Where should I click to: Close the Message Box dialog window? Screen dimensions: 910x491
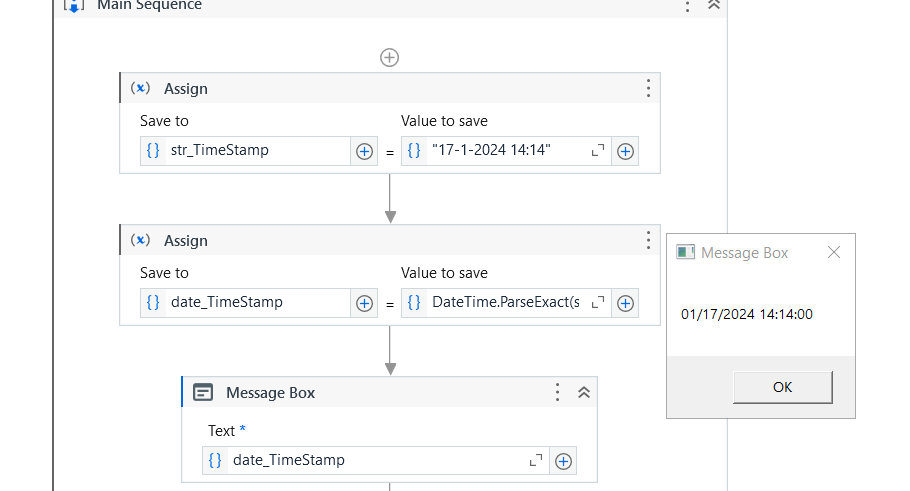tap(834, 252)
